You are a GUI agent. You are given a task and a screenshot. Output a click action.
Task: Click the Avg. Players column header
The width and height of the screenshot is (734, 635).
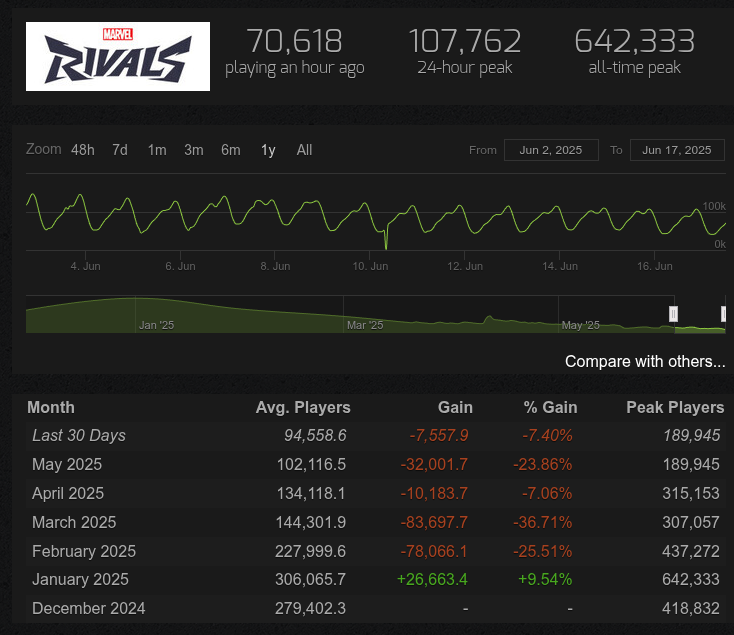pyautogui.click(x=303, y=408)
